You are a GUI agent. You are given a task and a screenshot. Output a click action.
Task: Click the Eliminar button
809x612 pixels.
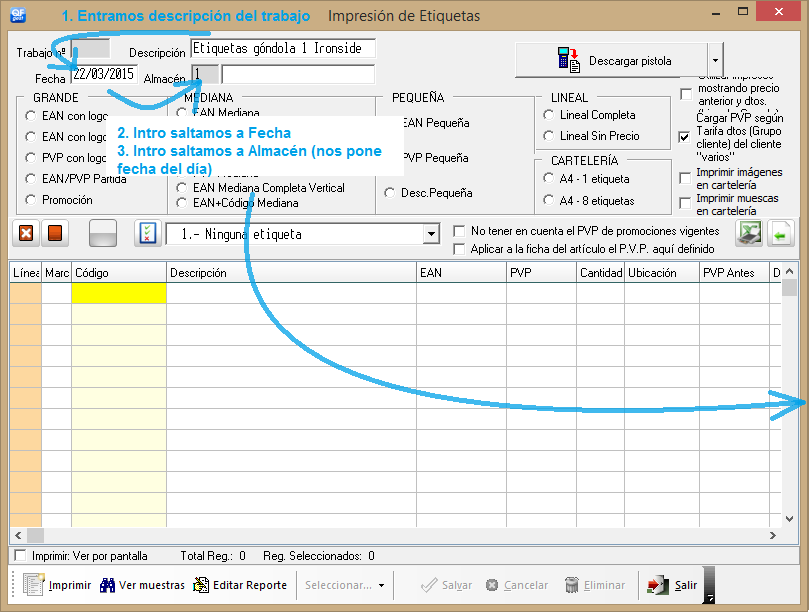coord(595,585)
